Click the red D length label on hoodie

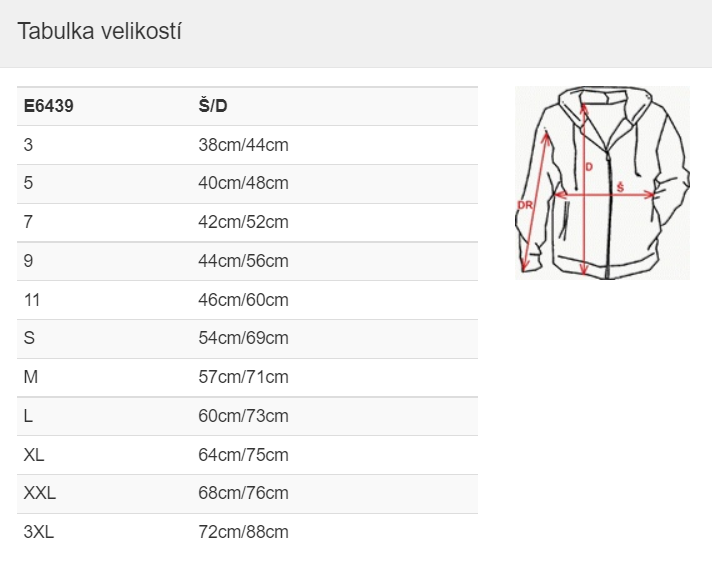(x=589, y=167)
